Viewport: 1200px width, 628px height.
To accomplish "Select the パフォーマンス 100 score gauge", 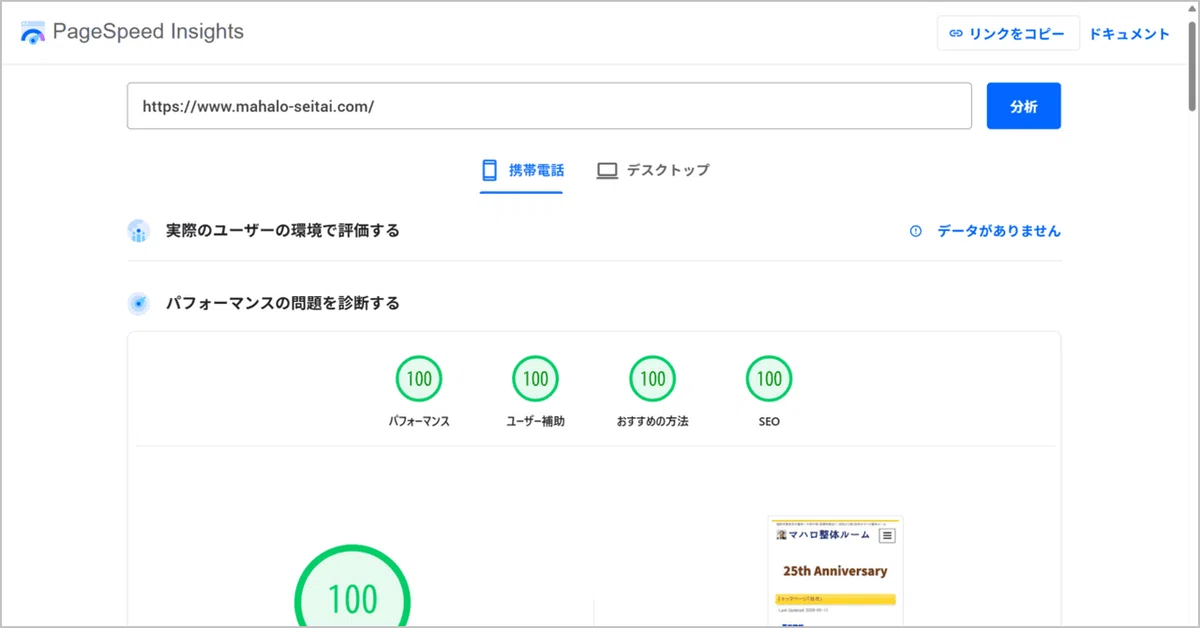I will [x=419, y=379].
